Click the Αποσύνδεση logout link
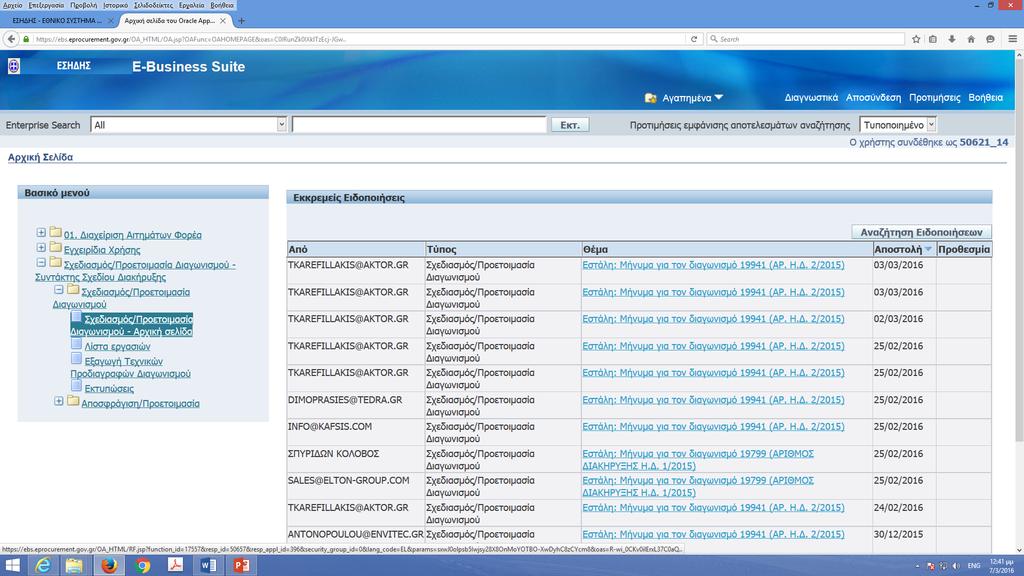This screenshot has height=576, width=1024. pyautogui.click(x=873, y=97)
